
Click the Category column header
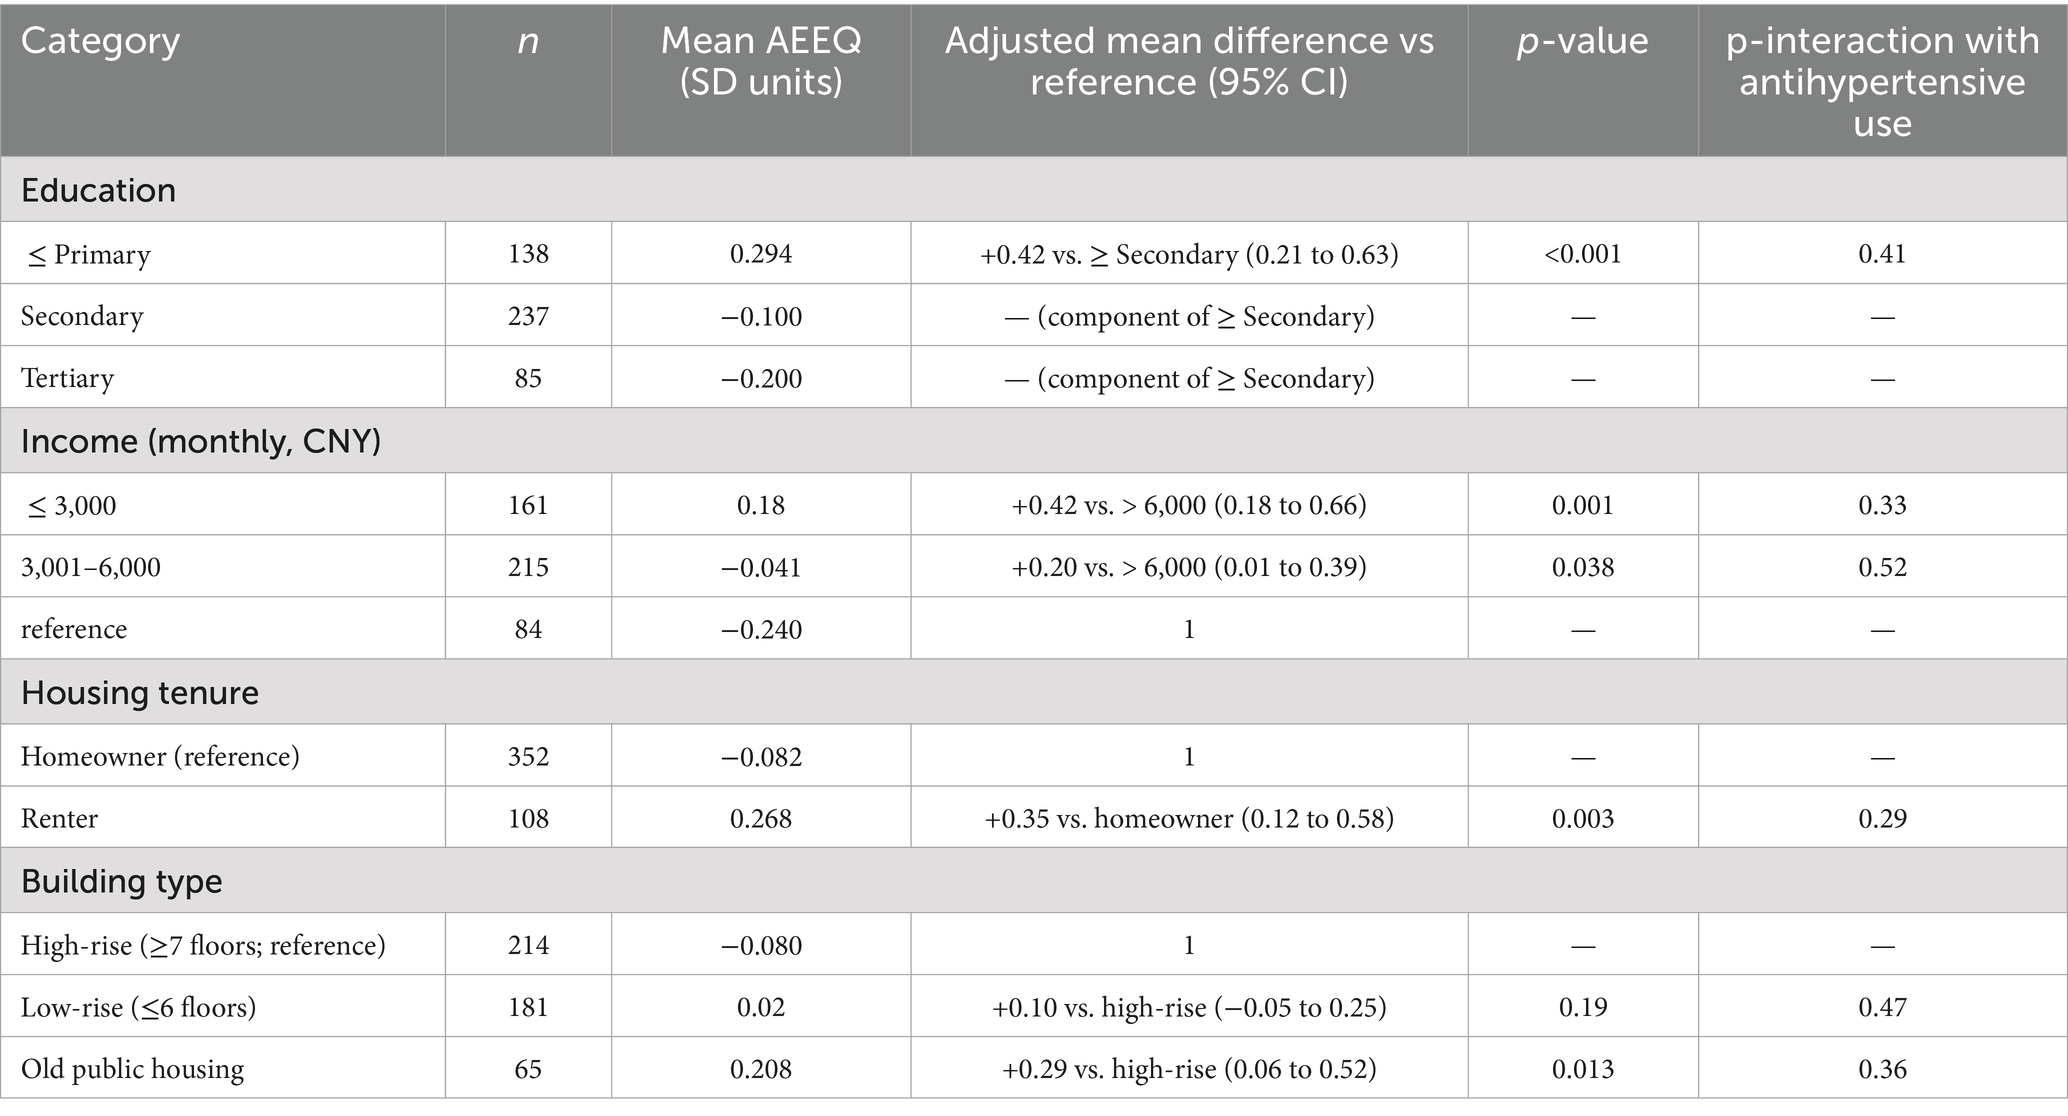click(100, 41)
